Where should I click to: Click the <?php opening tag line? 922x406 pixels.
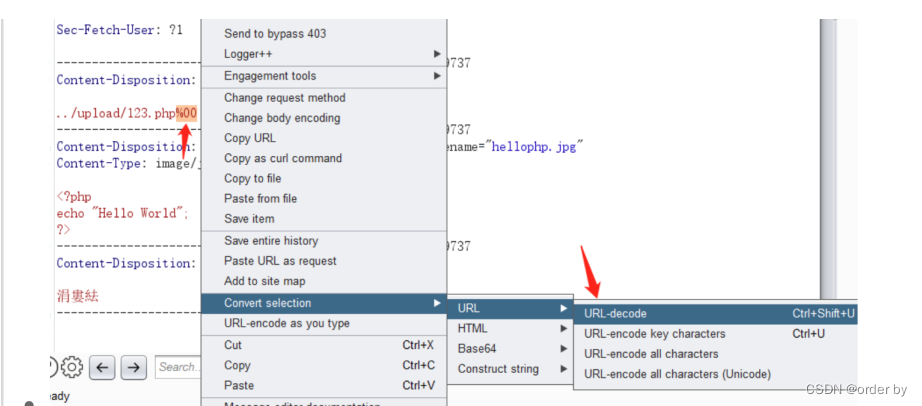(x=74, y=197)
